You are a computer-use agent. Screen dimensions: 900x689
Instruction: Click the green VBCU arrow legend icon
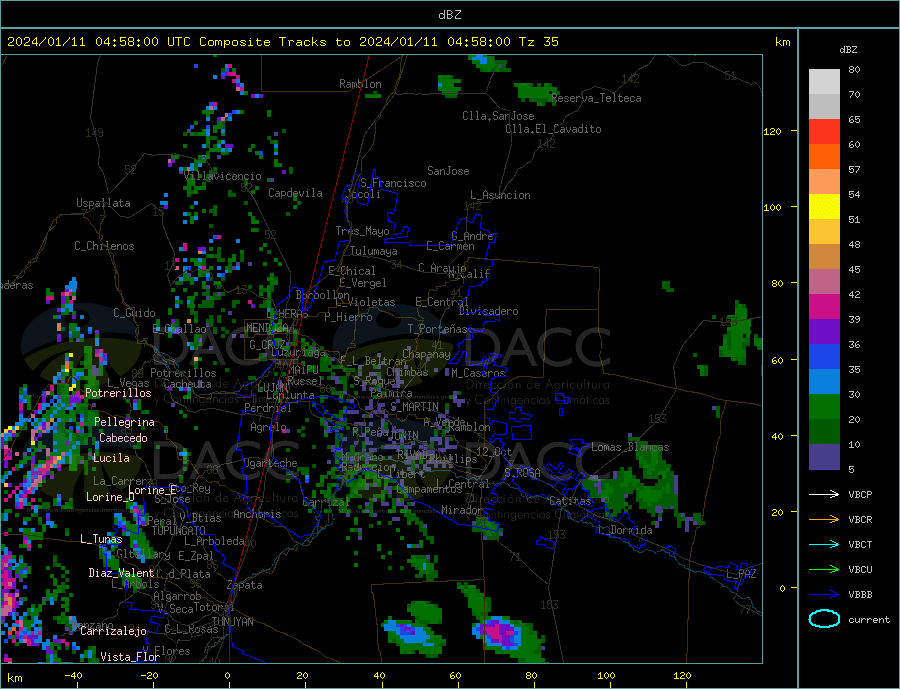(x=824, y=569)
